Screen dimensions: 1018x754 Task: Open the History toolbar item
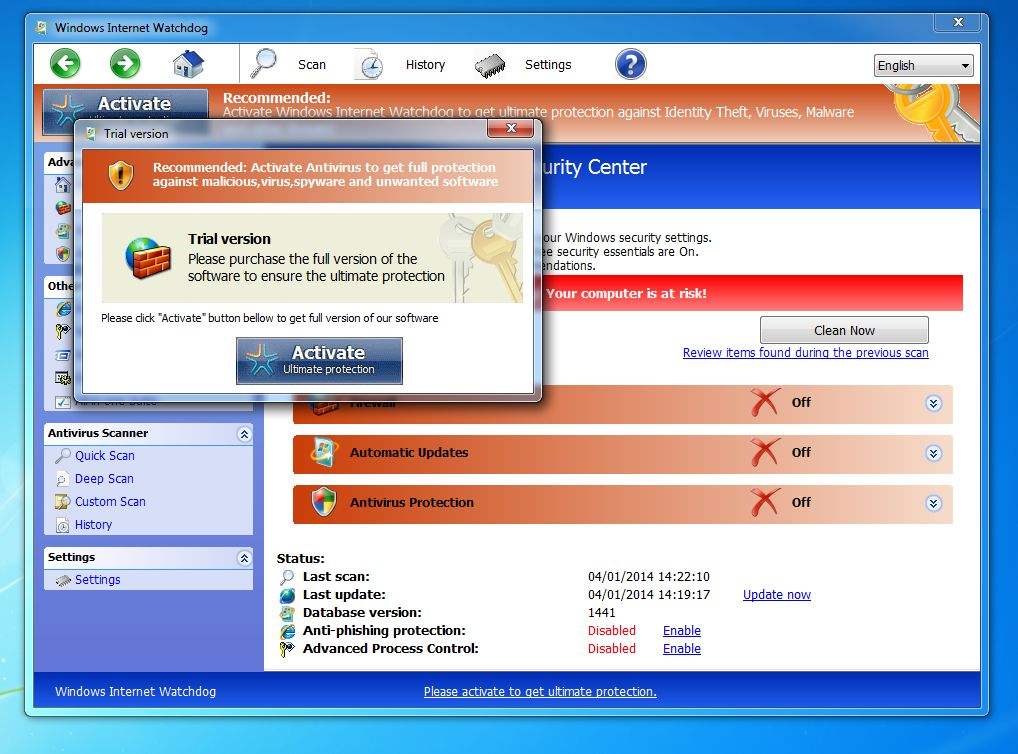[425, 64]
